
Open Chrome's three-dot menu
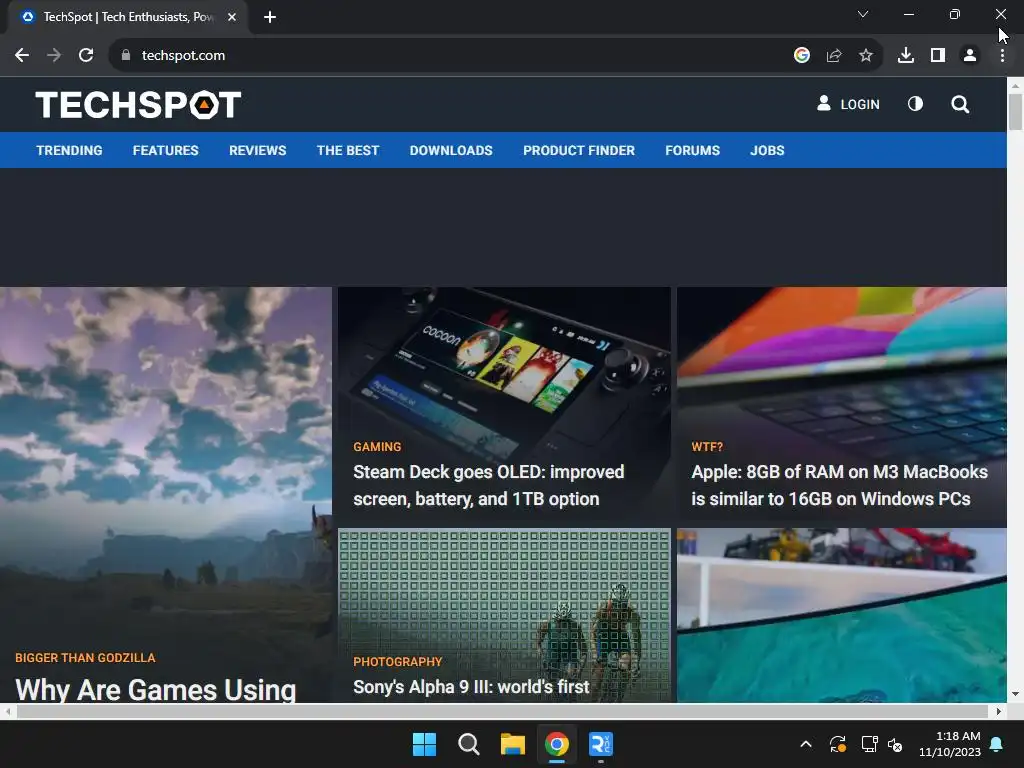tap(1002, 56)
